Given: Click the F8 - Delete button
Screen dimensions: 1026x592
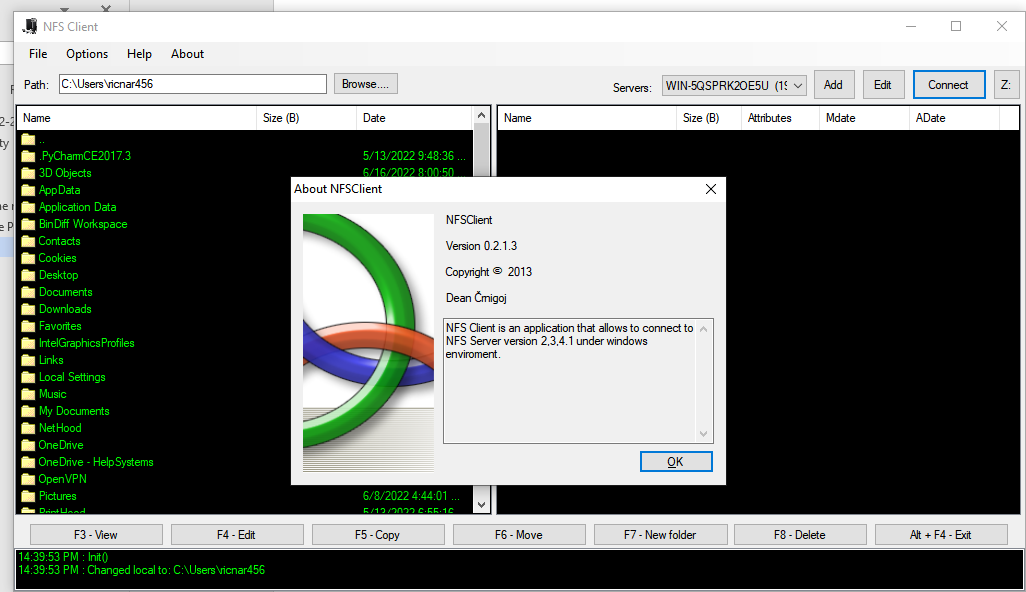Looking at the screenshot, I should 800,534.
